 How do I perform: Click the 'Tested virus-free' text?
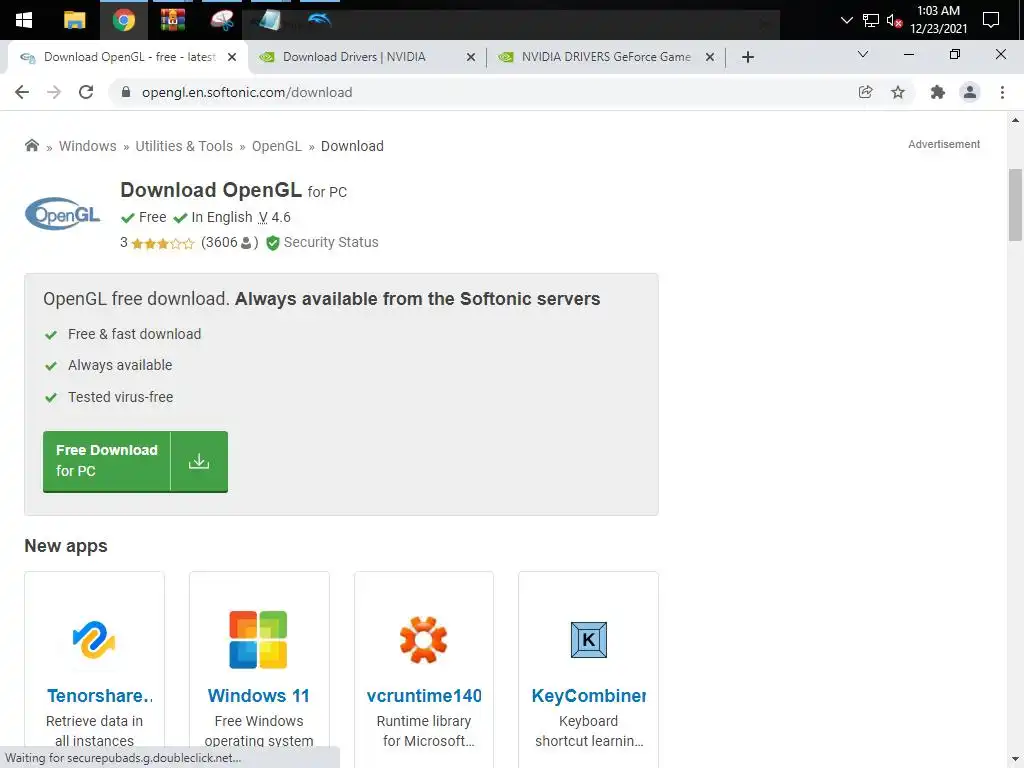120,397
